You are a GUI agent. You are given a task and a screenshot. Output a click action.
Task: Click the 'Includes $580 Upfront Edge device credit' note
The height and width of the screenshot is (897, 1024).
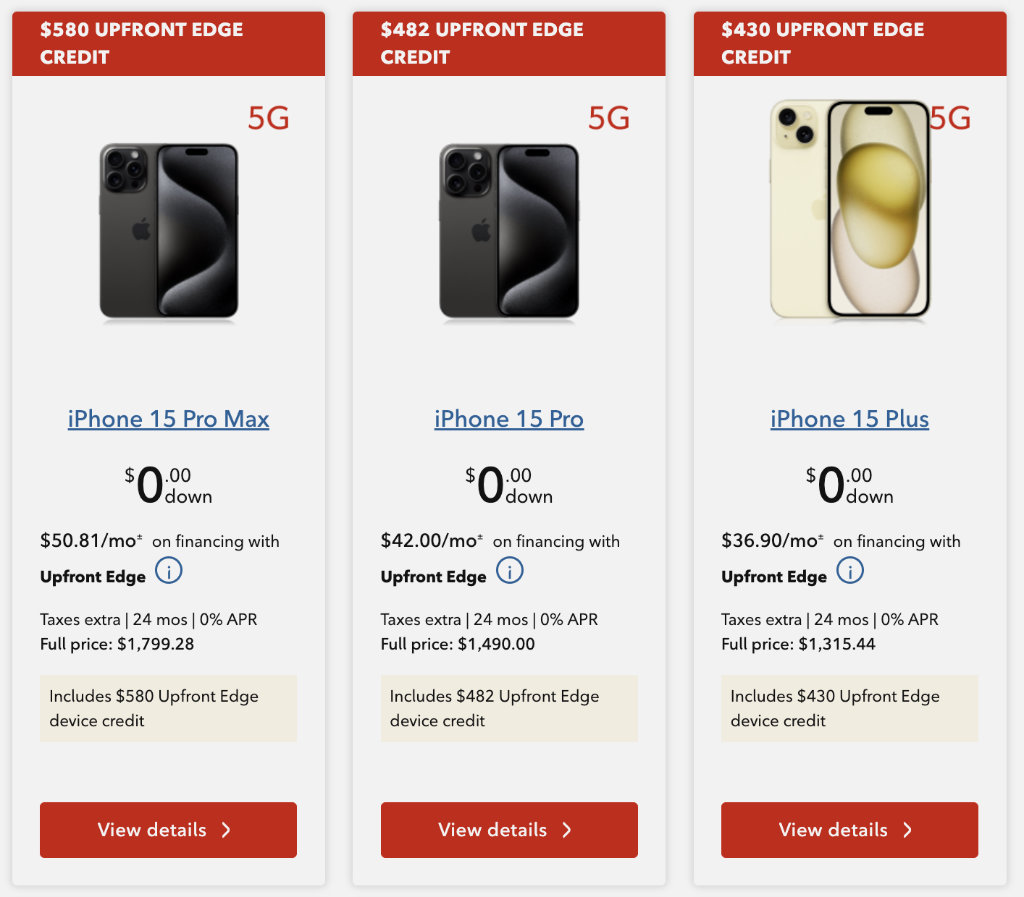tap(168, 708)
